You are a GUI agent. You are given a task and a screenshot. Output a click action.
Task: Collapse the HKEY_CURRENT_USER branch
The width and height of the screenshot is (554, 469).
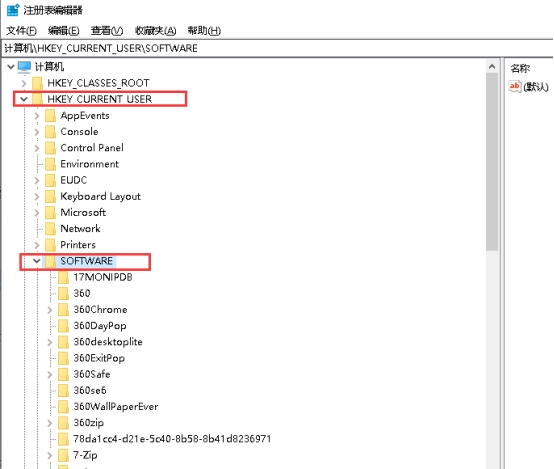click(x=24, y=99)
